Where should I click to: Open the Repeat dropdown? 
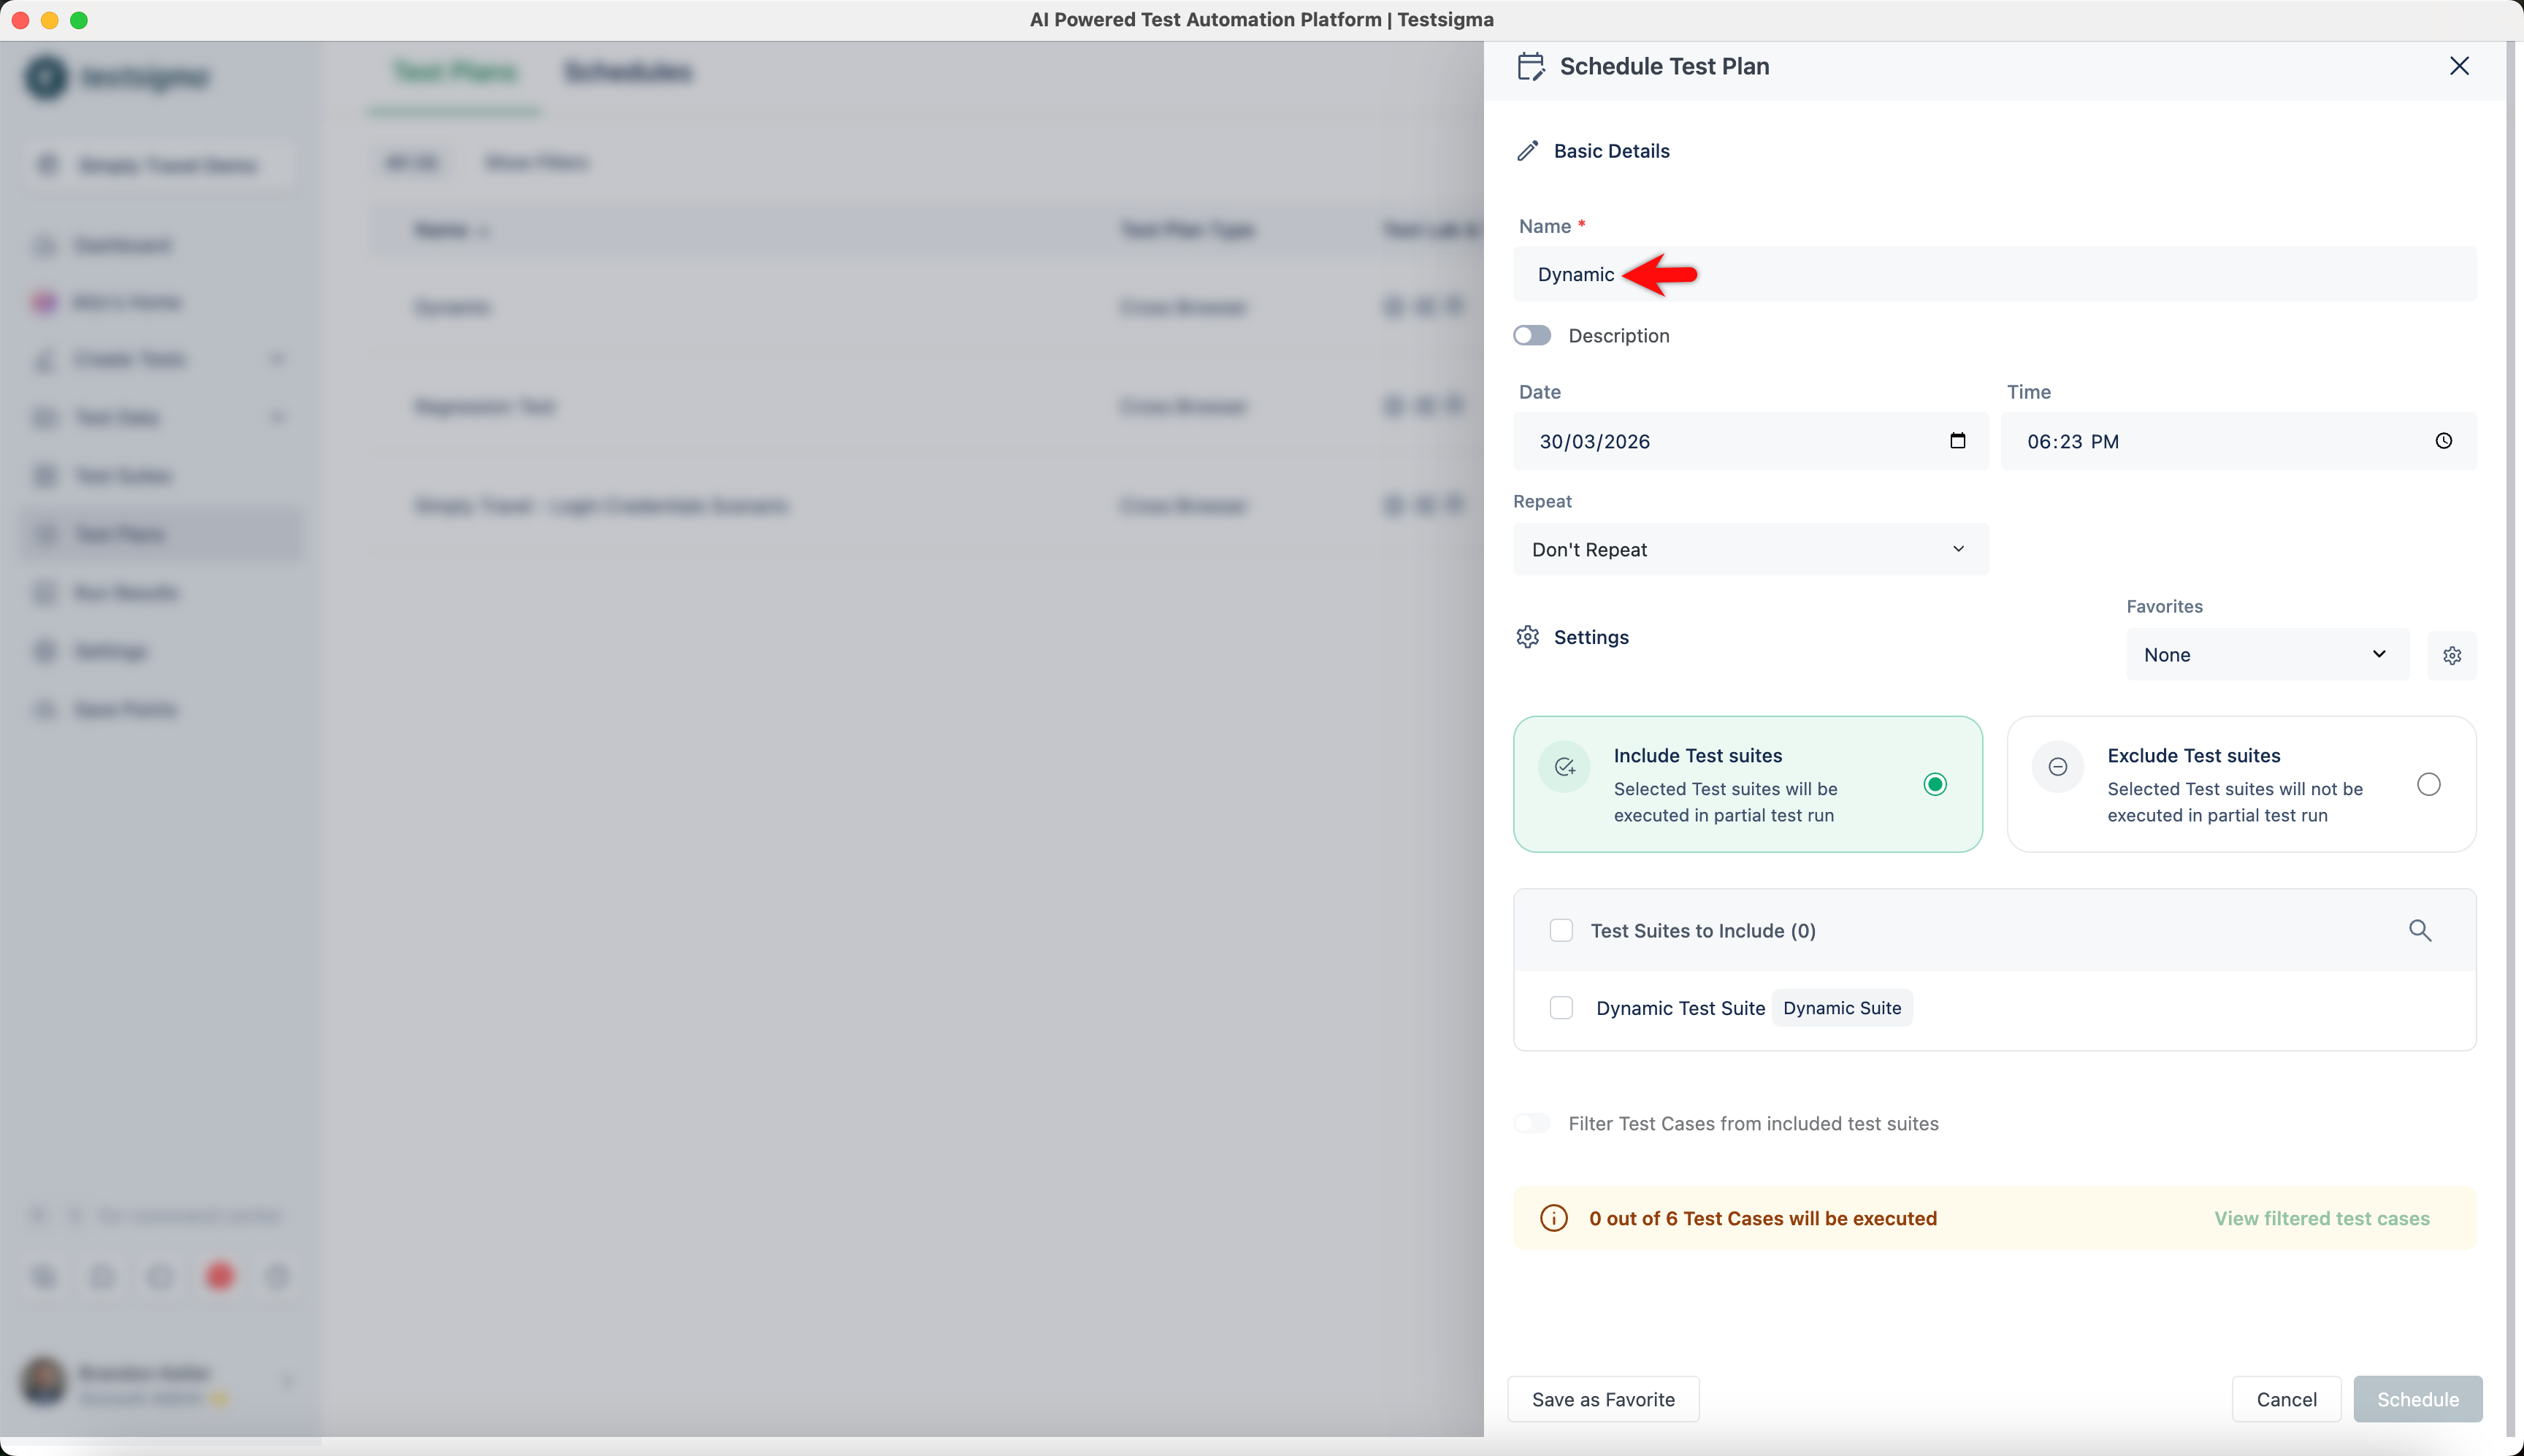coord(1750,550)
